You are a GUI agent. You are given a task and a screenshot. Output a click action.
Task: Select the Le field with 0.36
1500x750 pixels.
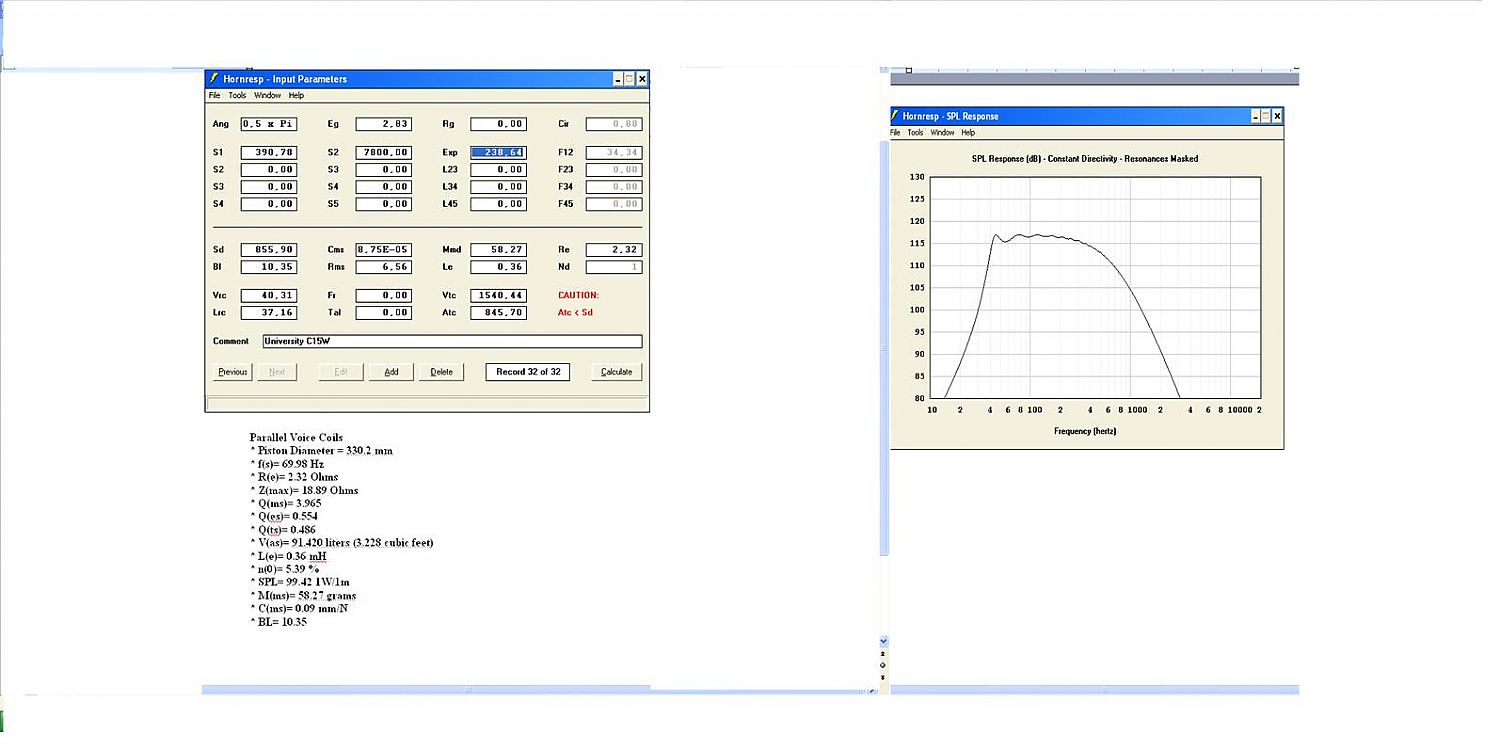pyautogui.click(x=498, y=267)
